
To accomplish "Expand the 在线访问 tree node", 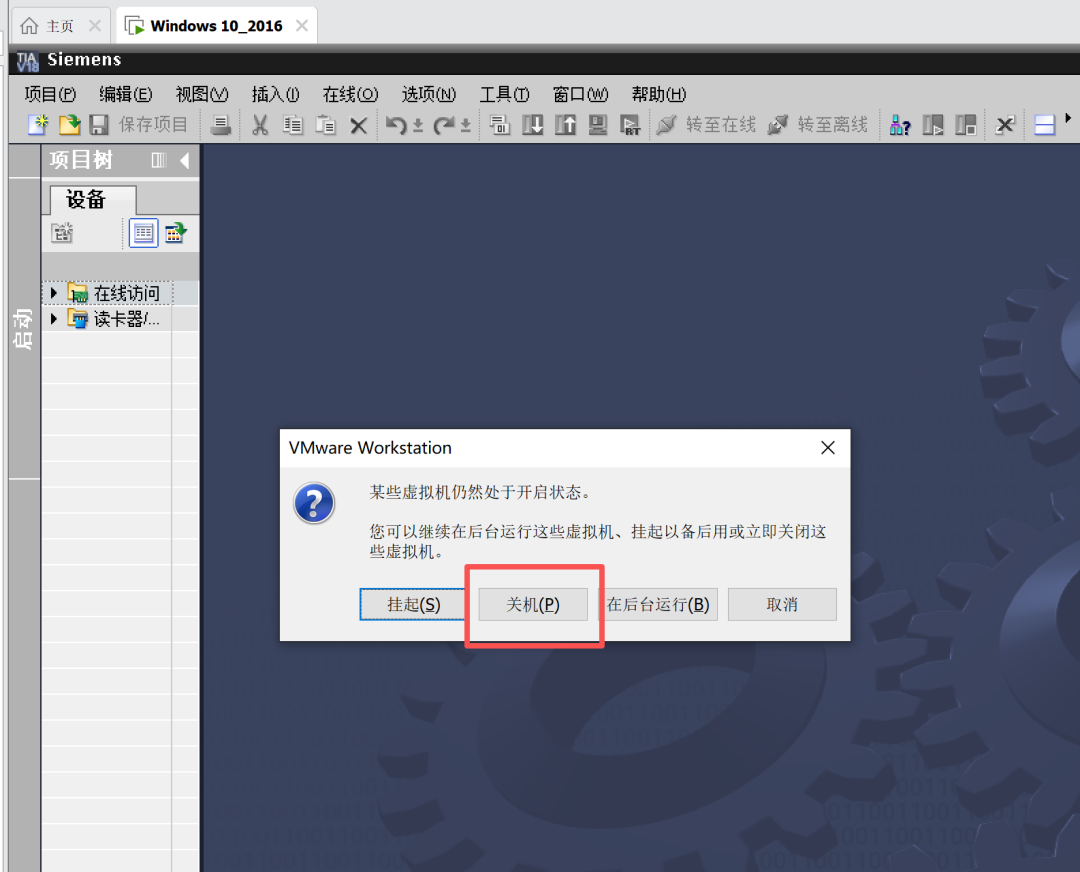I will pos(54,293).
